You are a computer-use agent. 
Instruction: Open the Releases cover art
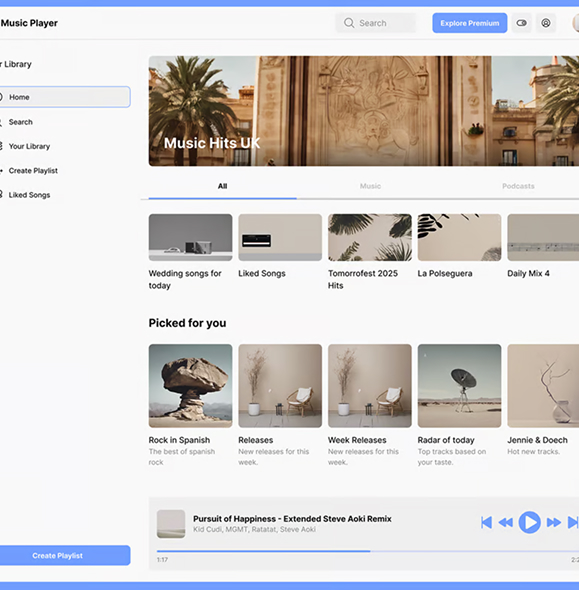[280, 386]
